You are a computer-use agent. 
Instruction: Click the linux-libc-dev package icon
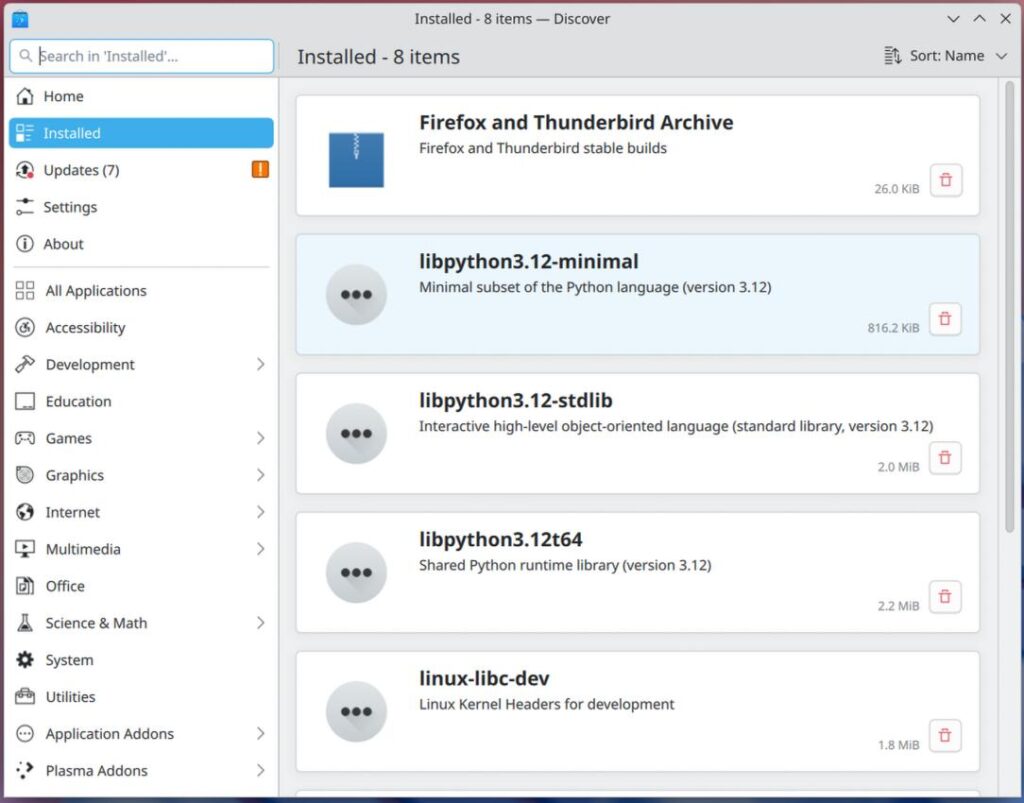pos(356,712)
